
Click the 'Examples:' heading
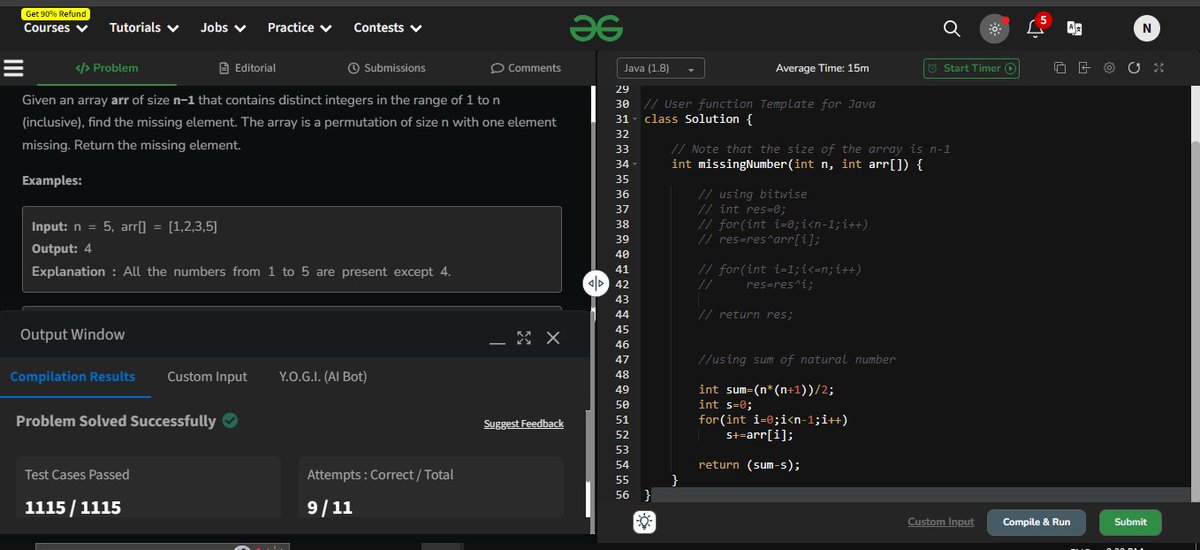point(52,181)
